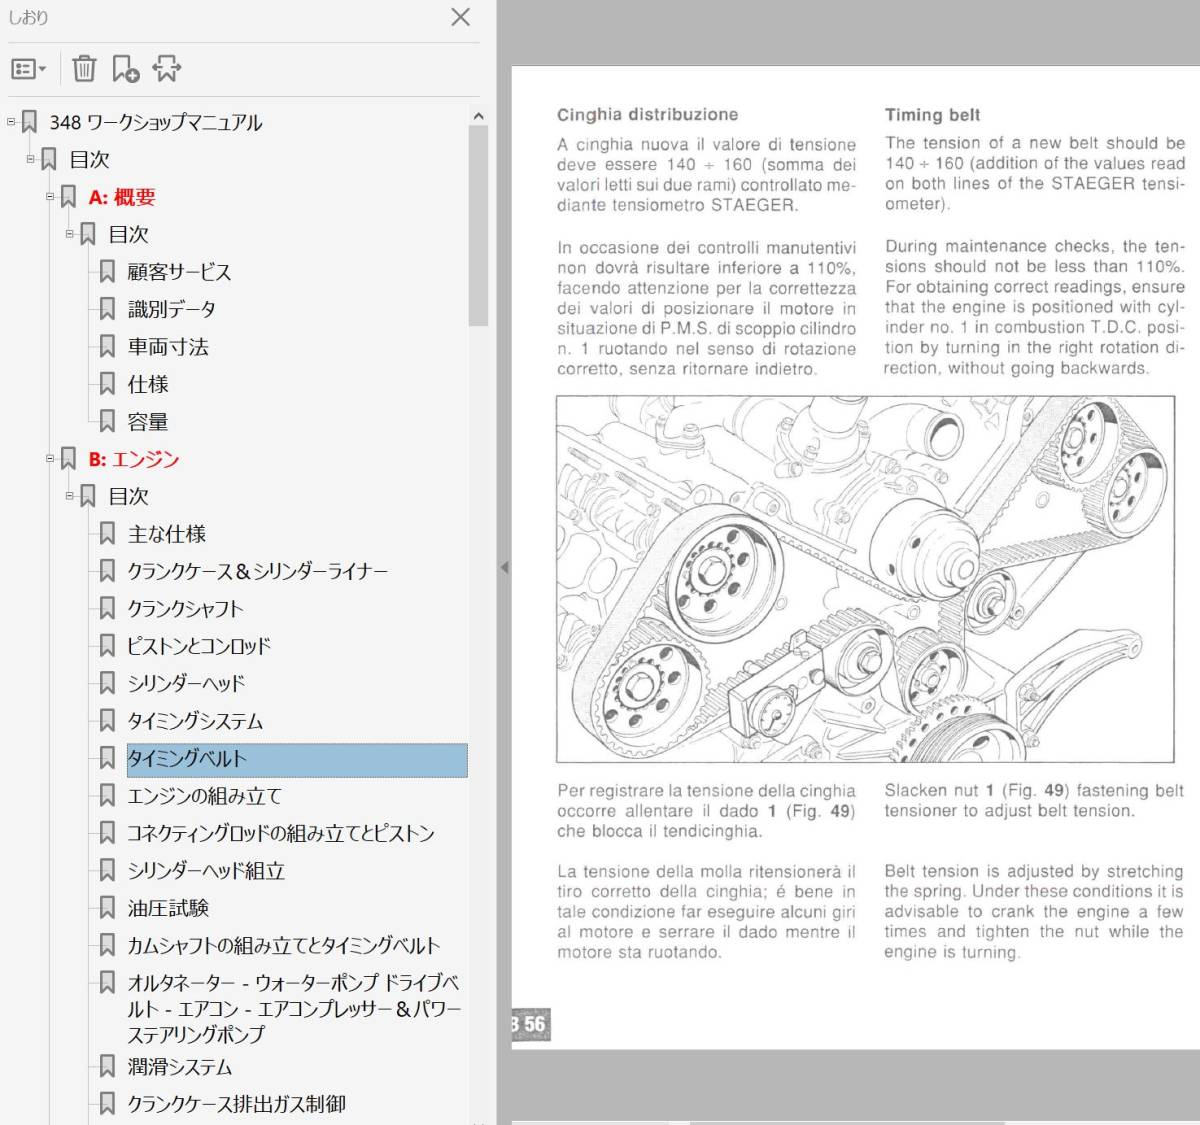Click the B 56 page number label
Screen dimensions: 1200x1125
[530, 1024]
